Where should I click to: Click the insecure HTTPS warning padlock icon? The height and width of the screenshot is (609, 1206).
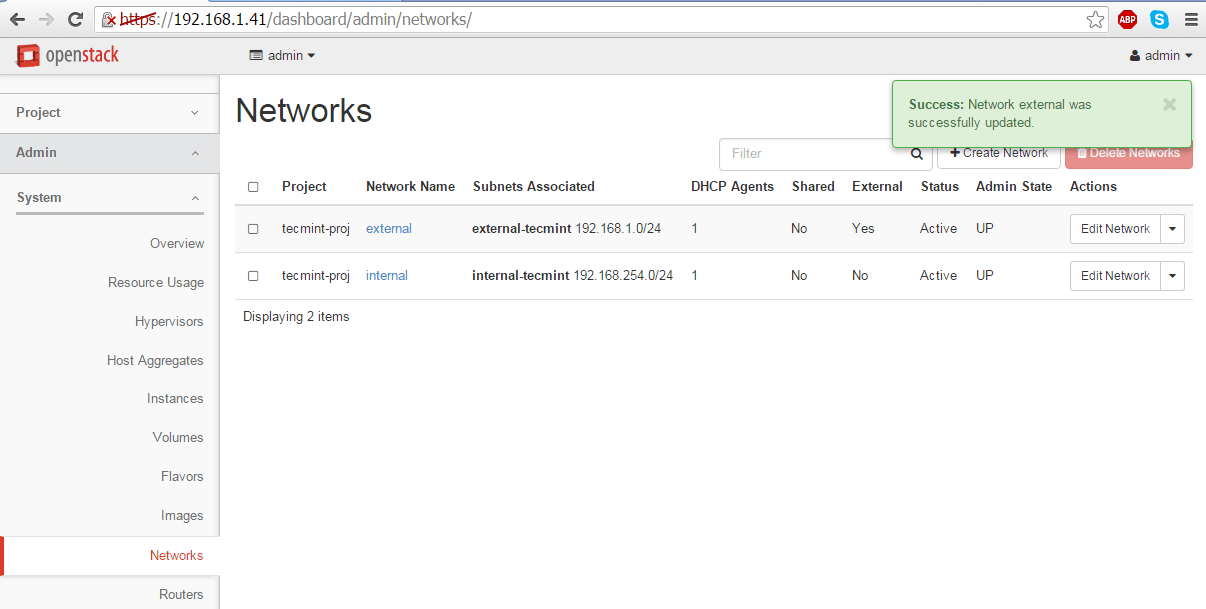110,19
